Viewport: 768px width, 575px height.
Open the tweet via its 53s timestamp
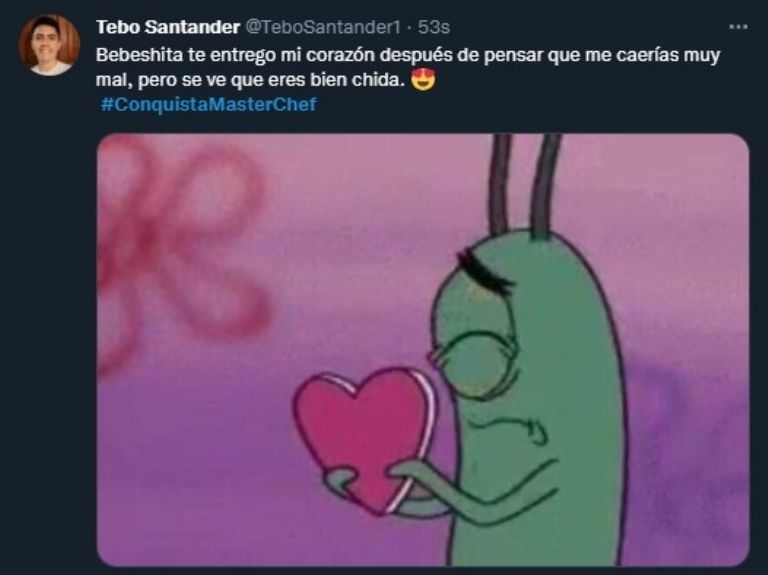tap(433, 27)
